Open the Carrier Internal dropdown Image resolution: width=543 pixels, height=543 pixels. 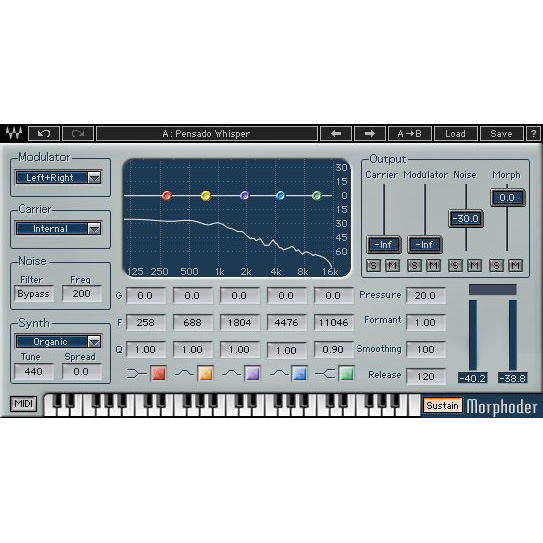tap(59, 229)
